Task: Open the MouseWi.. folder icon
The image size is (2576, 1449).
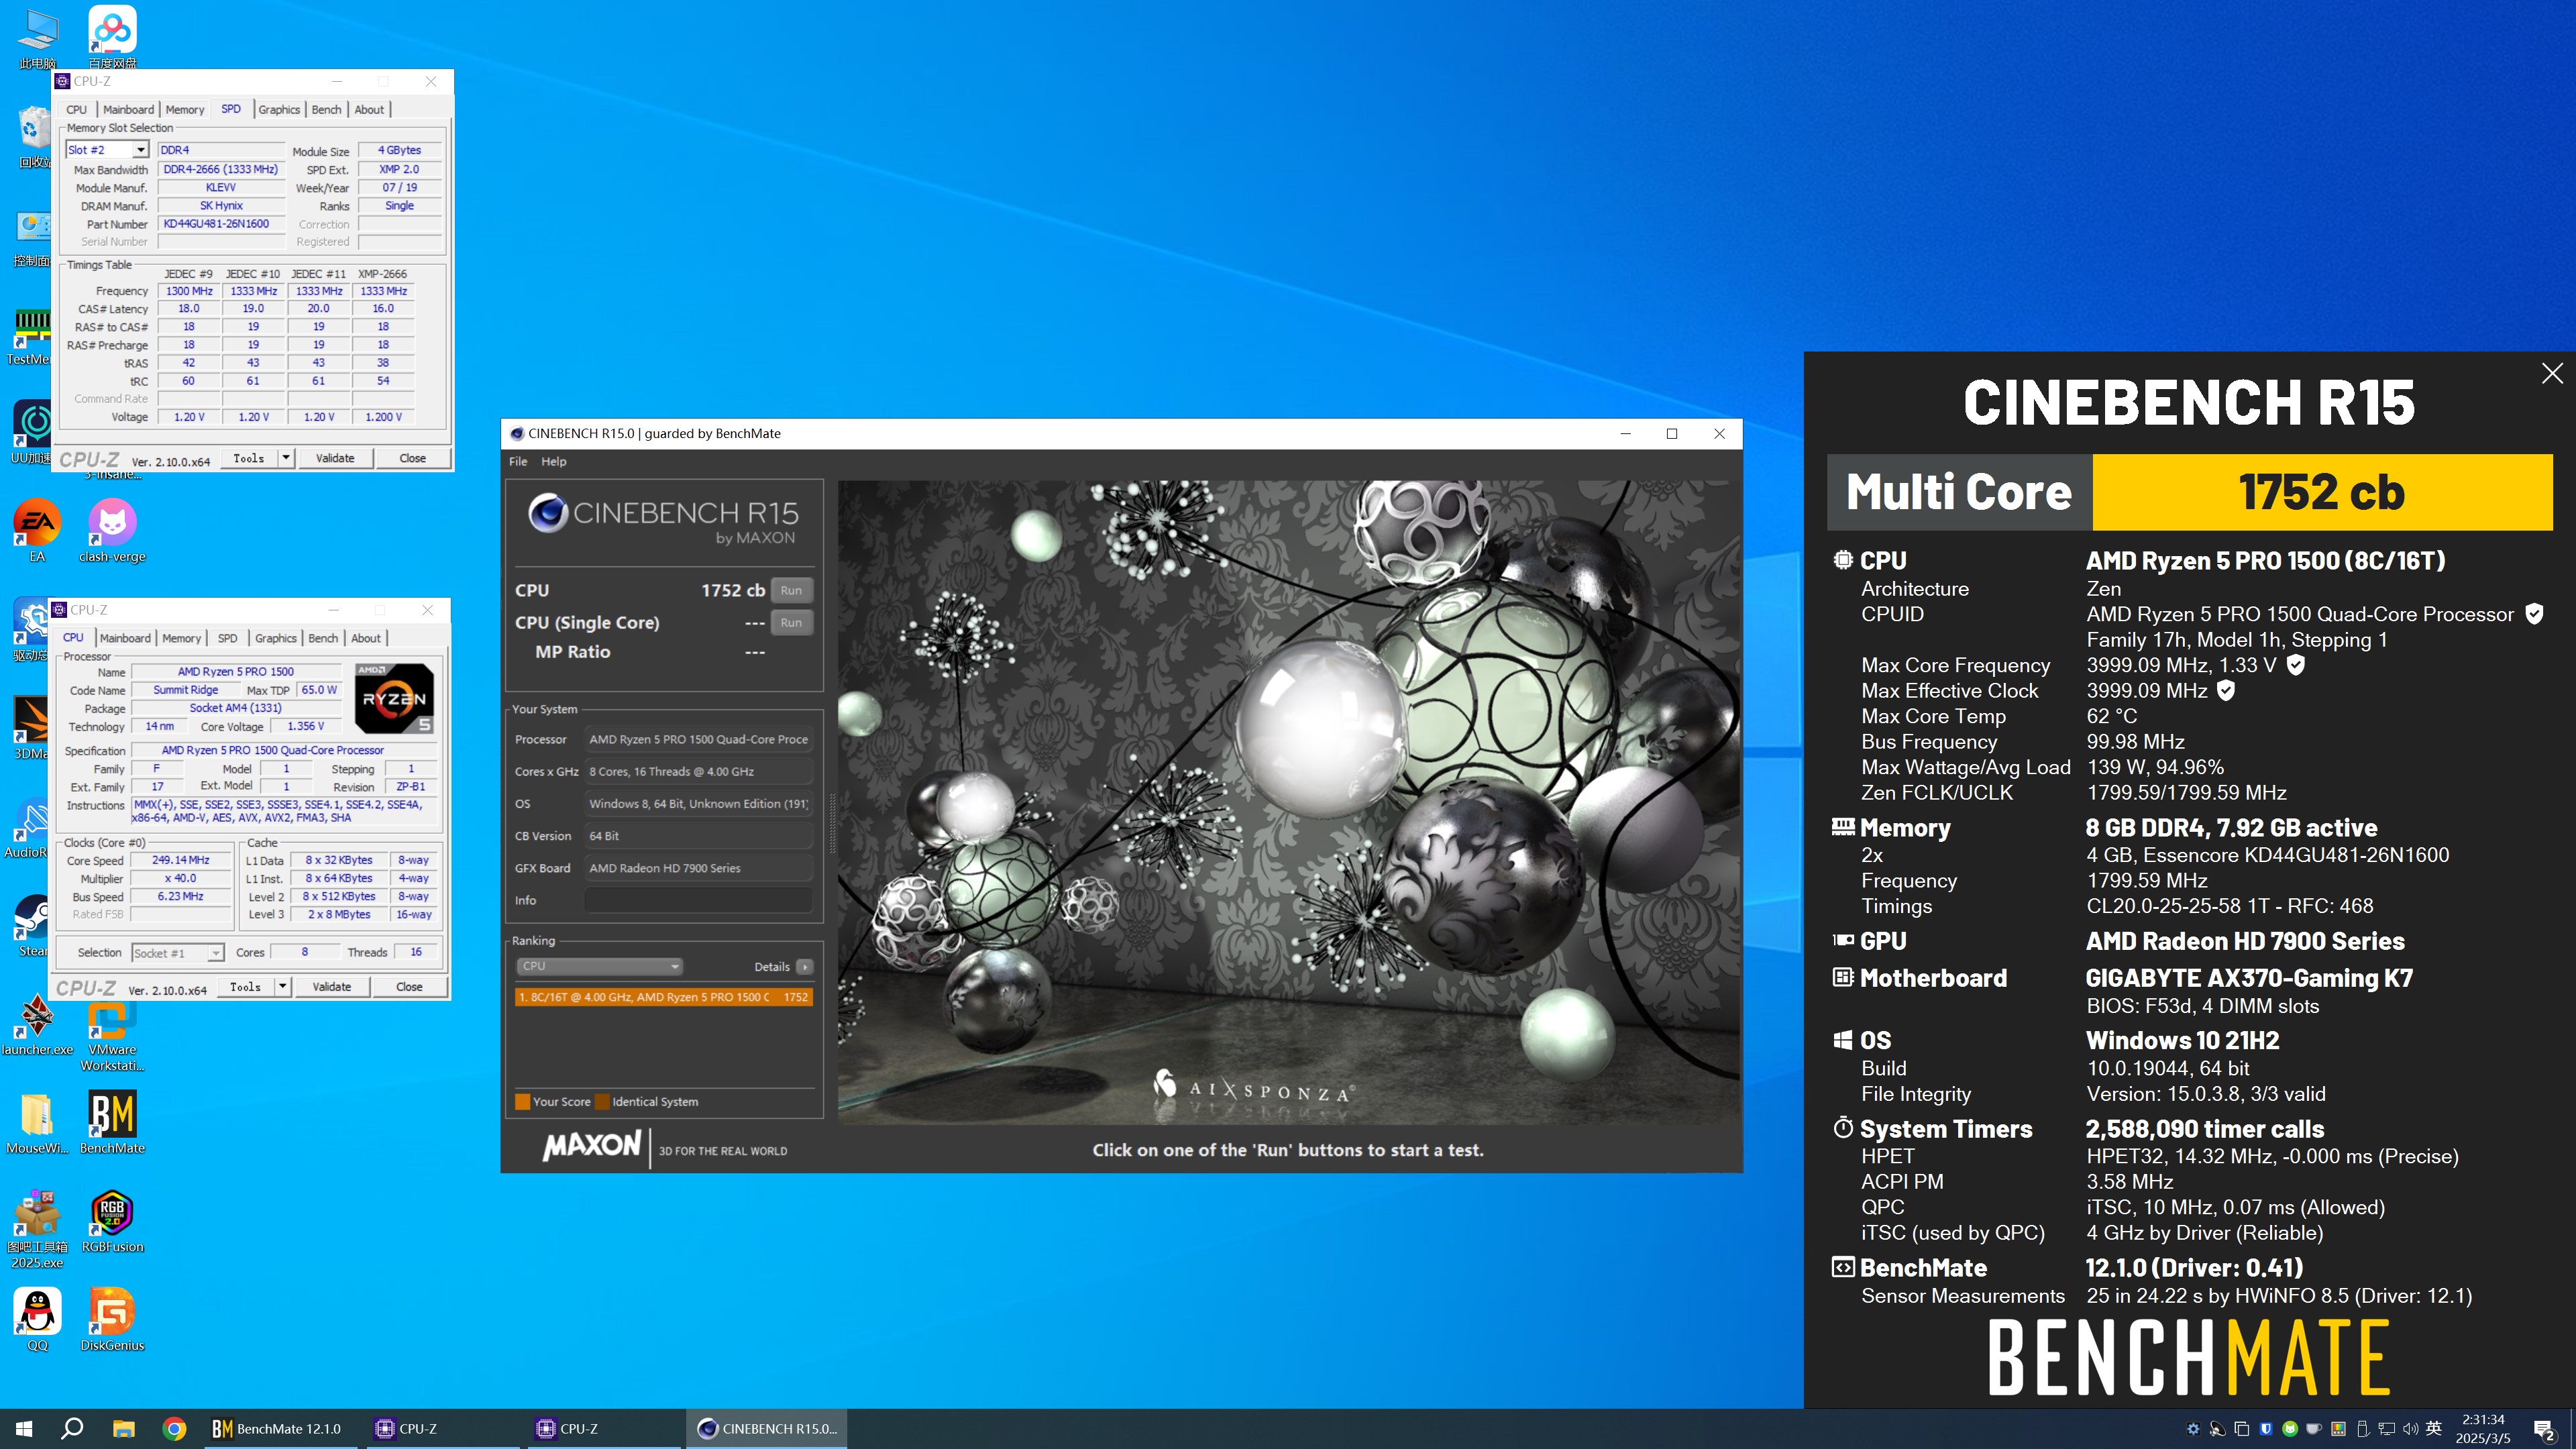Action: click(x=37, y=1121)
